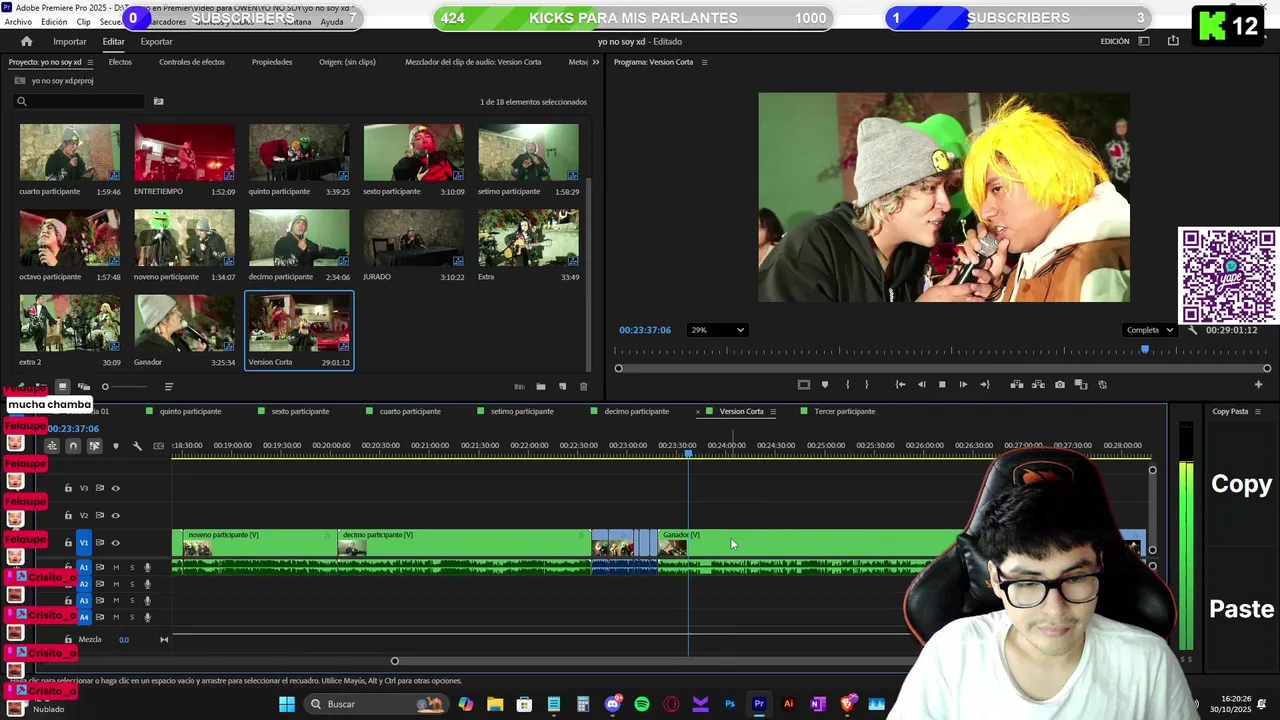Image resolution: width=1280 pixels, height=720 pixels.
Task: Mark Out point in Program monitor
Action: point(866,384)
